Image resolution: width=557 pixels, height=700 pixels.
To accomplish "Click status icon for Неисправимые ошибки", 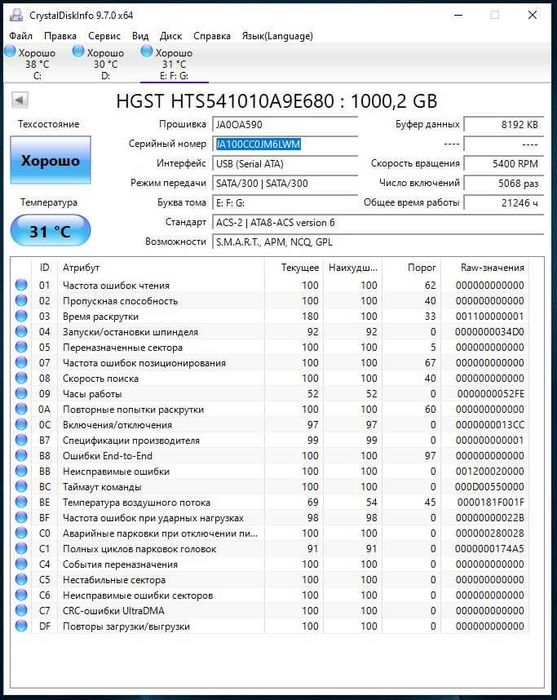I will (21, 471).
